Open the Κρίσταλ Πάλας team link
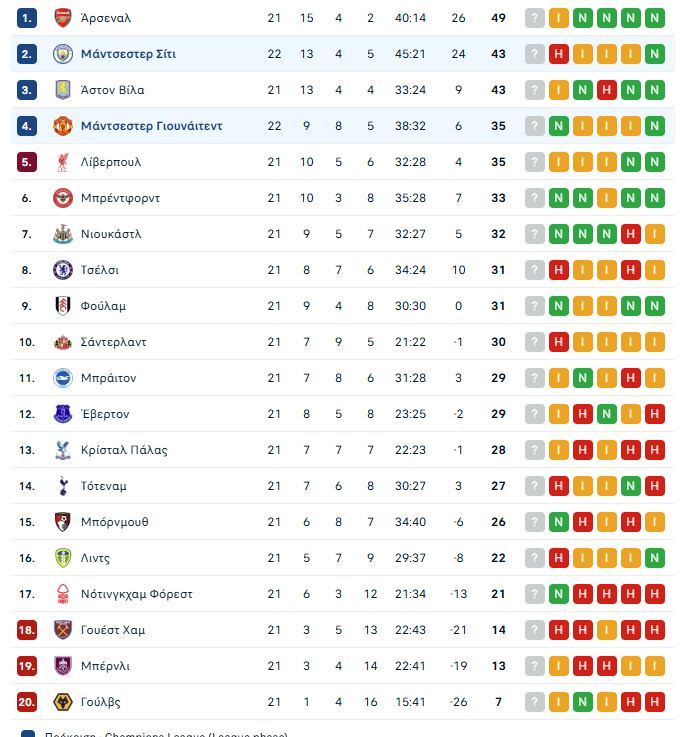Screen dimensions: 687x737 pyautogui.click(x=125, y=450)
